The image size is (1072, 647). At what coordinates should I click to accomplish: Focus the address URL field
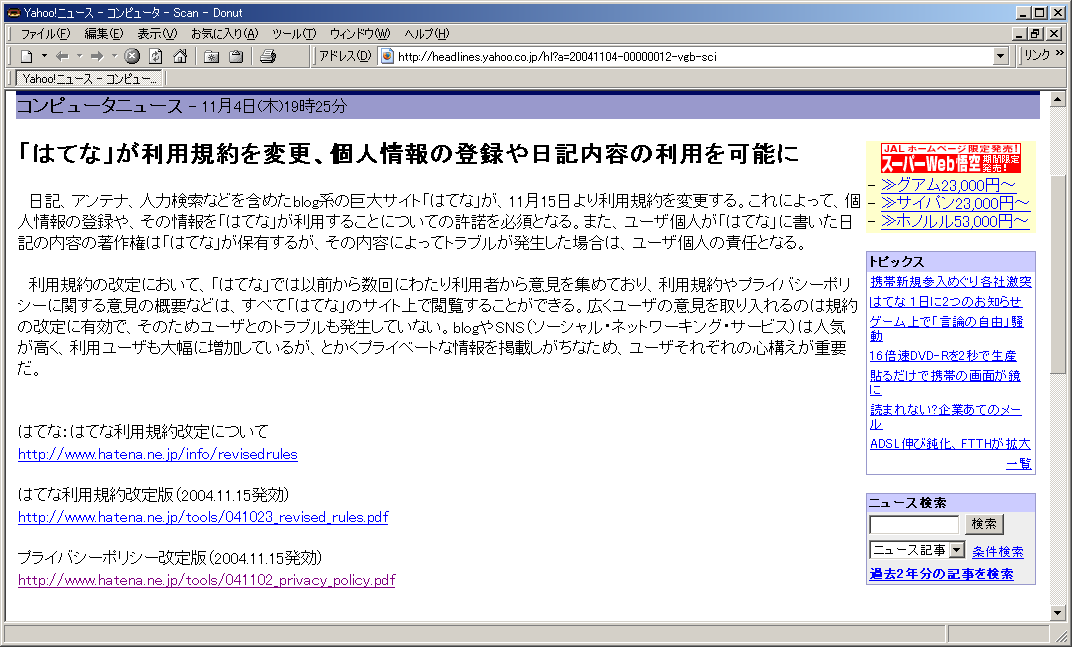tap(693, 56)
